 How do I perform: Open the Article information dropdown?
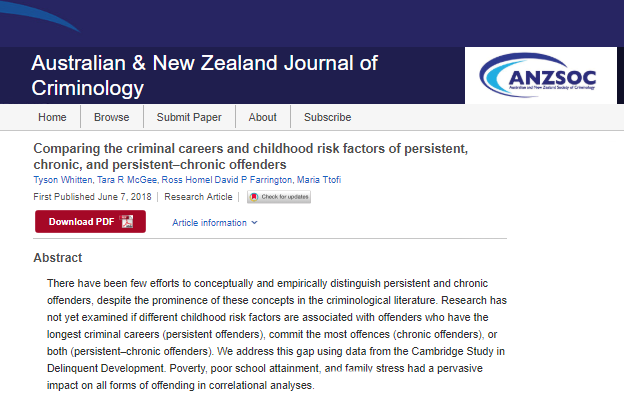click(214, 222)
